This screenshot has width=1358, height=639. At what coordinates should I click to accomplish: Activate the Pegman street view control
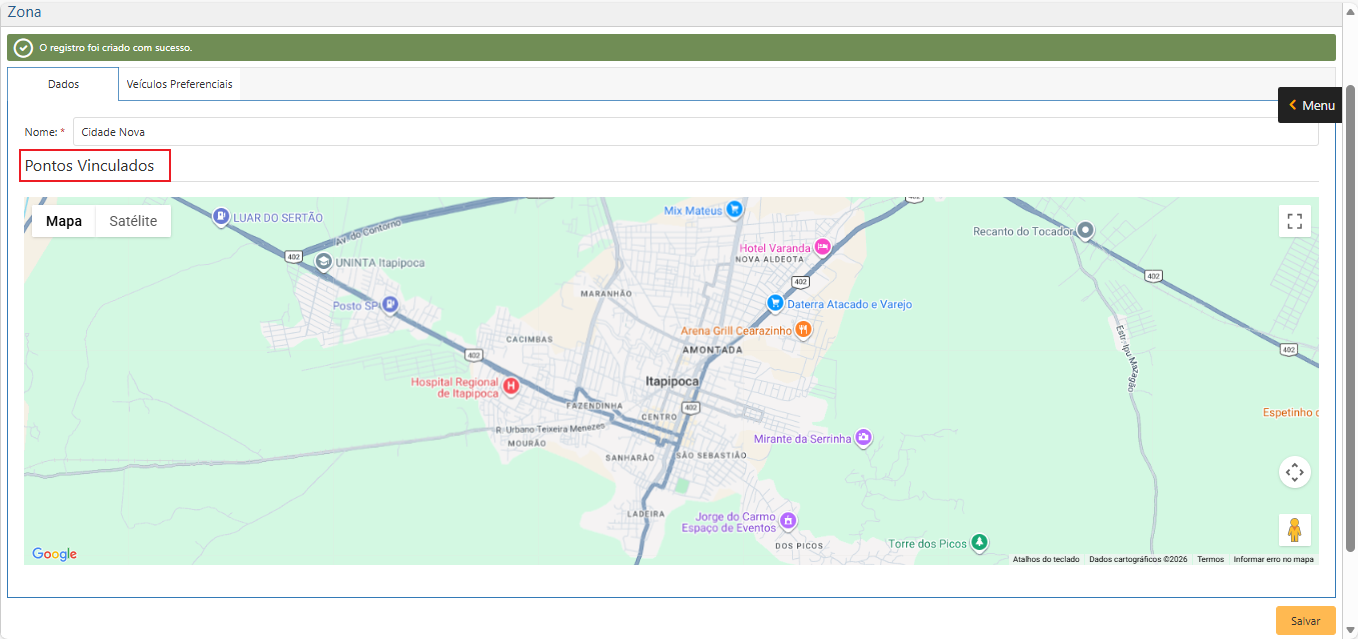(1294, 529)
